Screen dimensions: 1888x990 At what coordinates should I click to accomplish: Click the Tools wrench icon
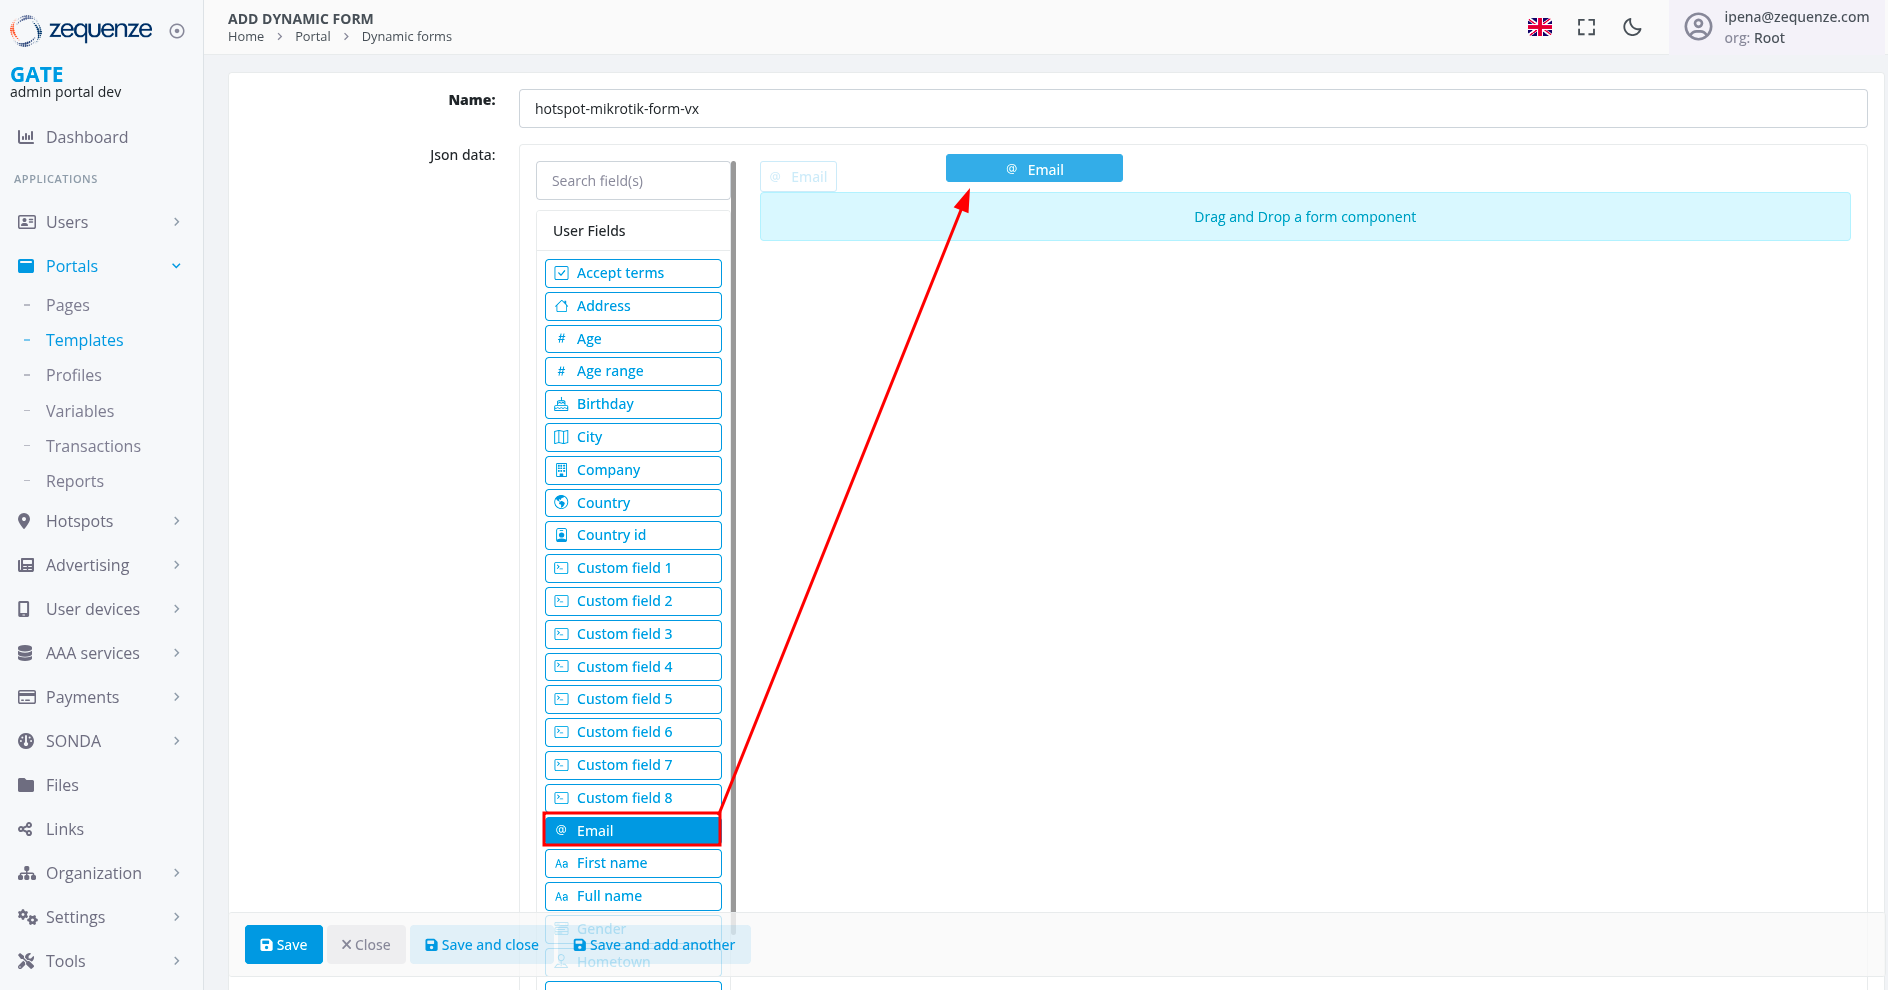point(26,961)
